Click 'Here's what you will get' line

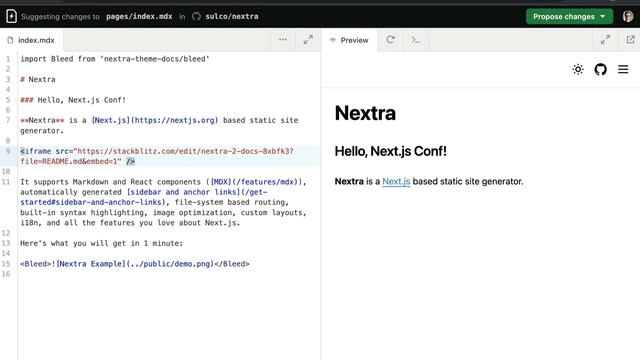click(102, 243)
